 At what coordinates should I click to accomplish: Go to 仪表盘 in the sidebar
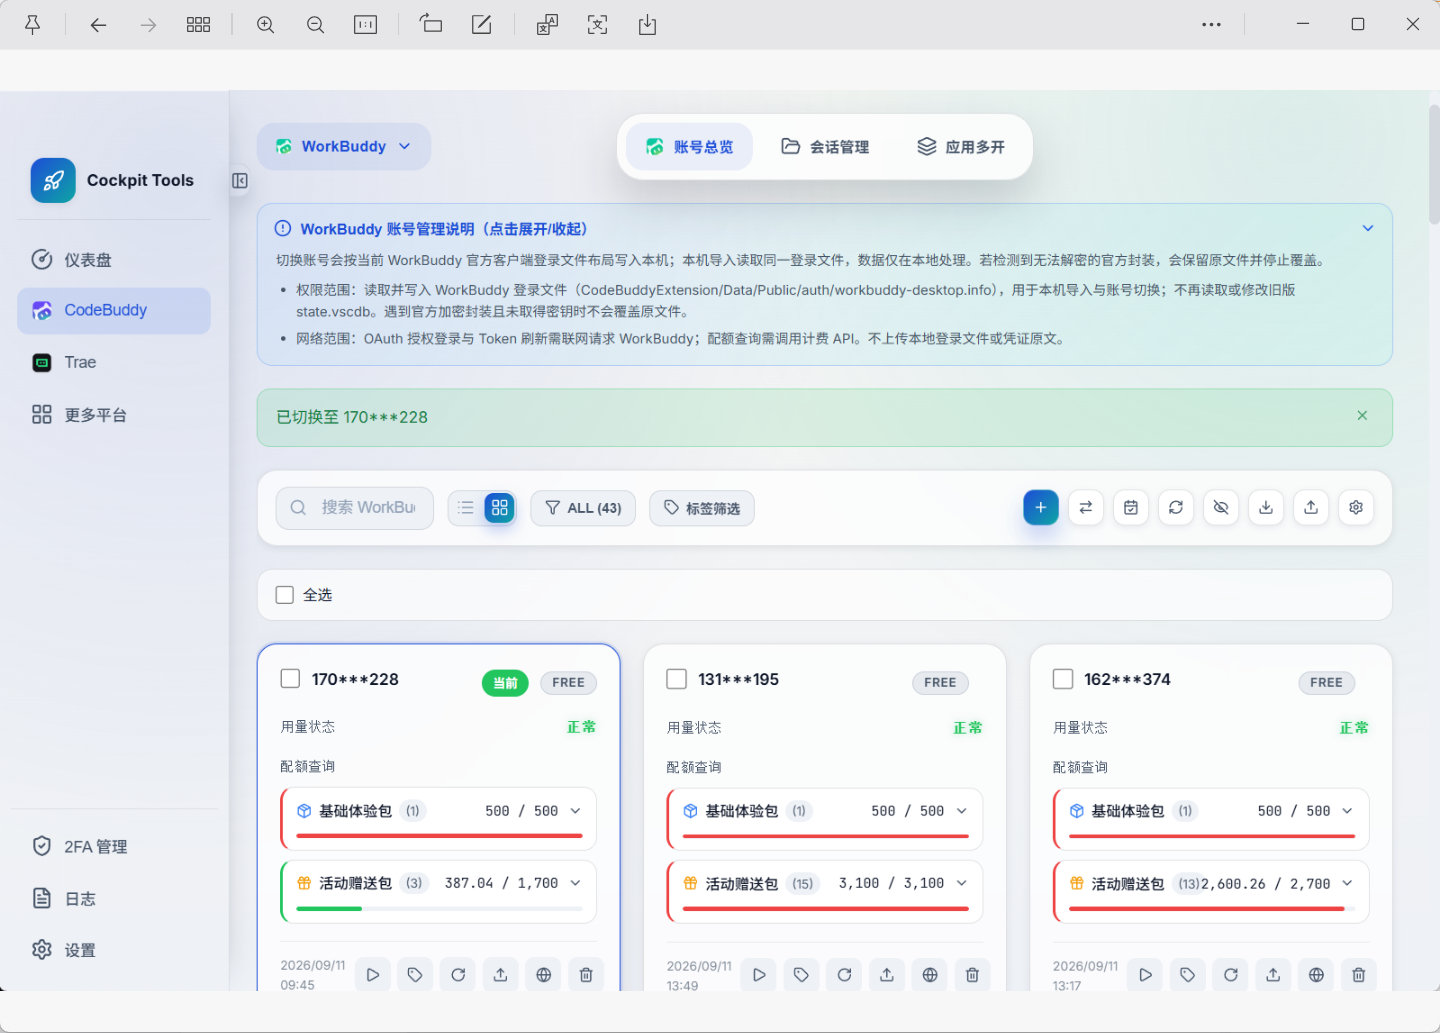click(x=114, y=260)
